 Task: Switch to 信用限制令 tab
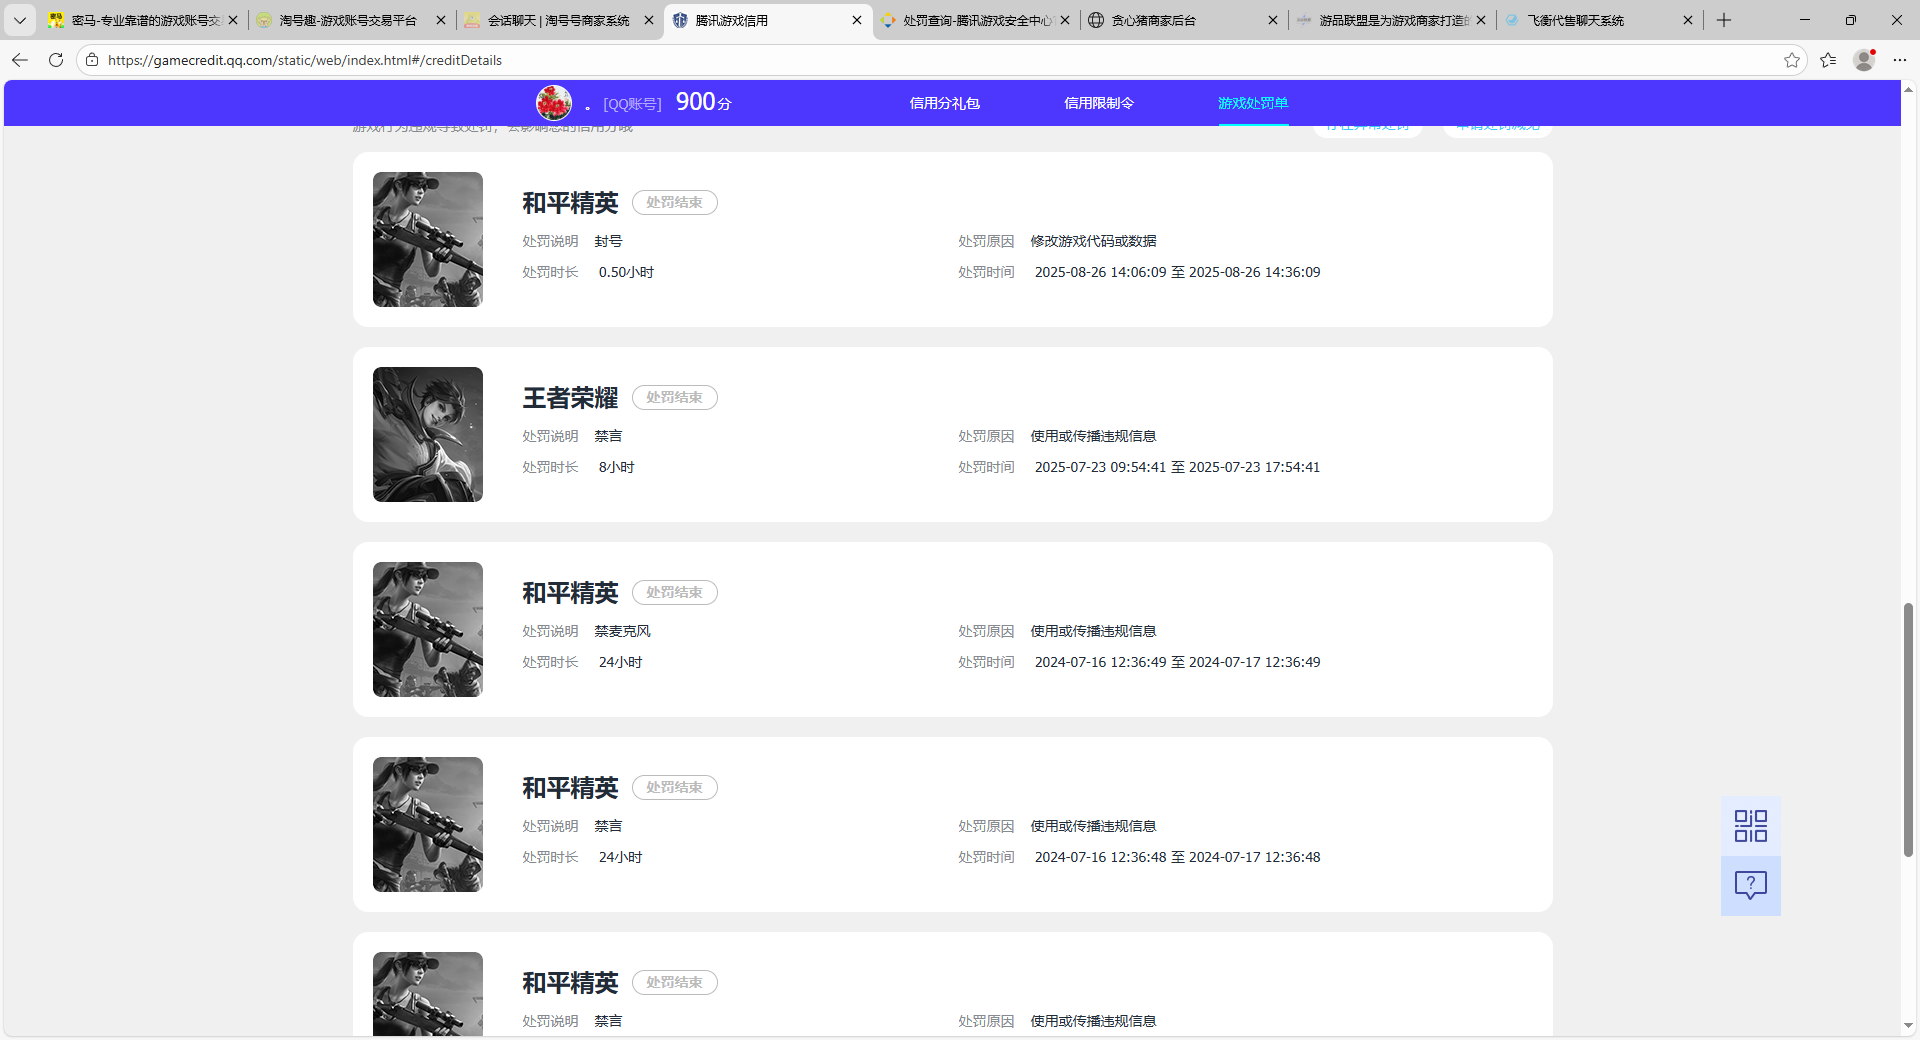point(1098,103)
